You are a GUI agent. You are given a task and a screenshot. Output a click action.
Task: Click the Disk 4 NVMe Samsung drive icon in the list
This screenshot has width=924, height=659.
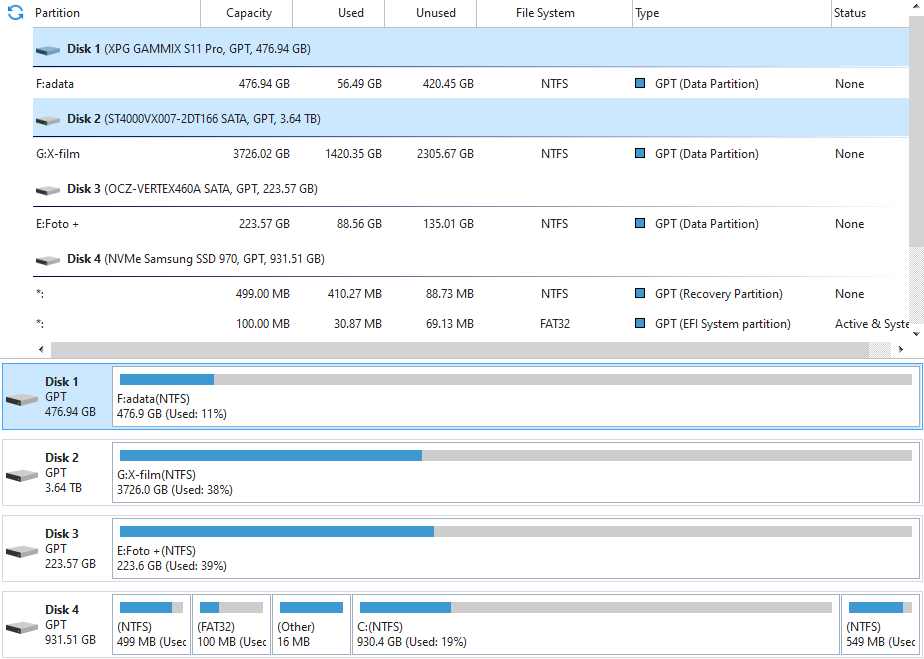click(47, 260)
